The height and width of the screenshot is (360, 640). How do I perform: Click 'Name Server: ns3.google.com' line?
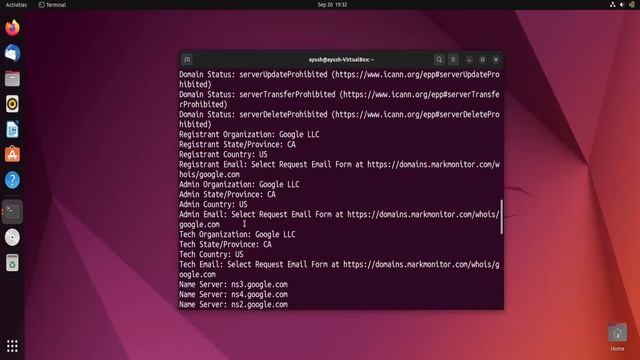233,284
